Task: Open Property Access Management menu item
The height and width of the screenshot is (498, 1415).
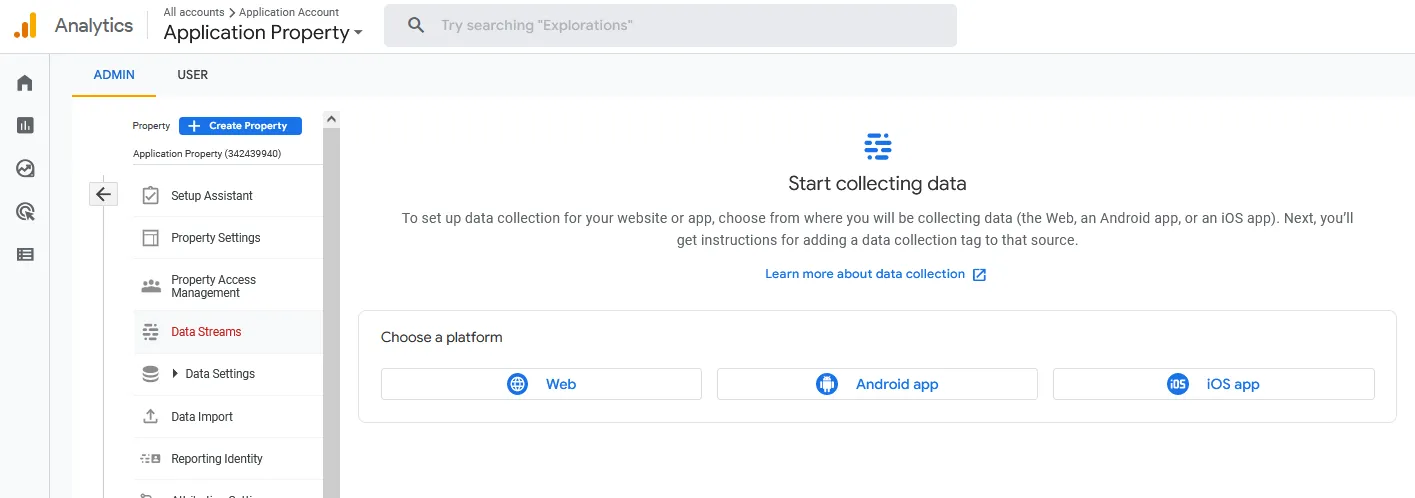Action: pyautogui.click(x=228, y=286)
